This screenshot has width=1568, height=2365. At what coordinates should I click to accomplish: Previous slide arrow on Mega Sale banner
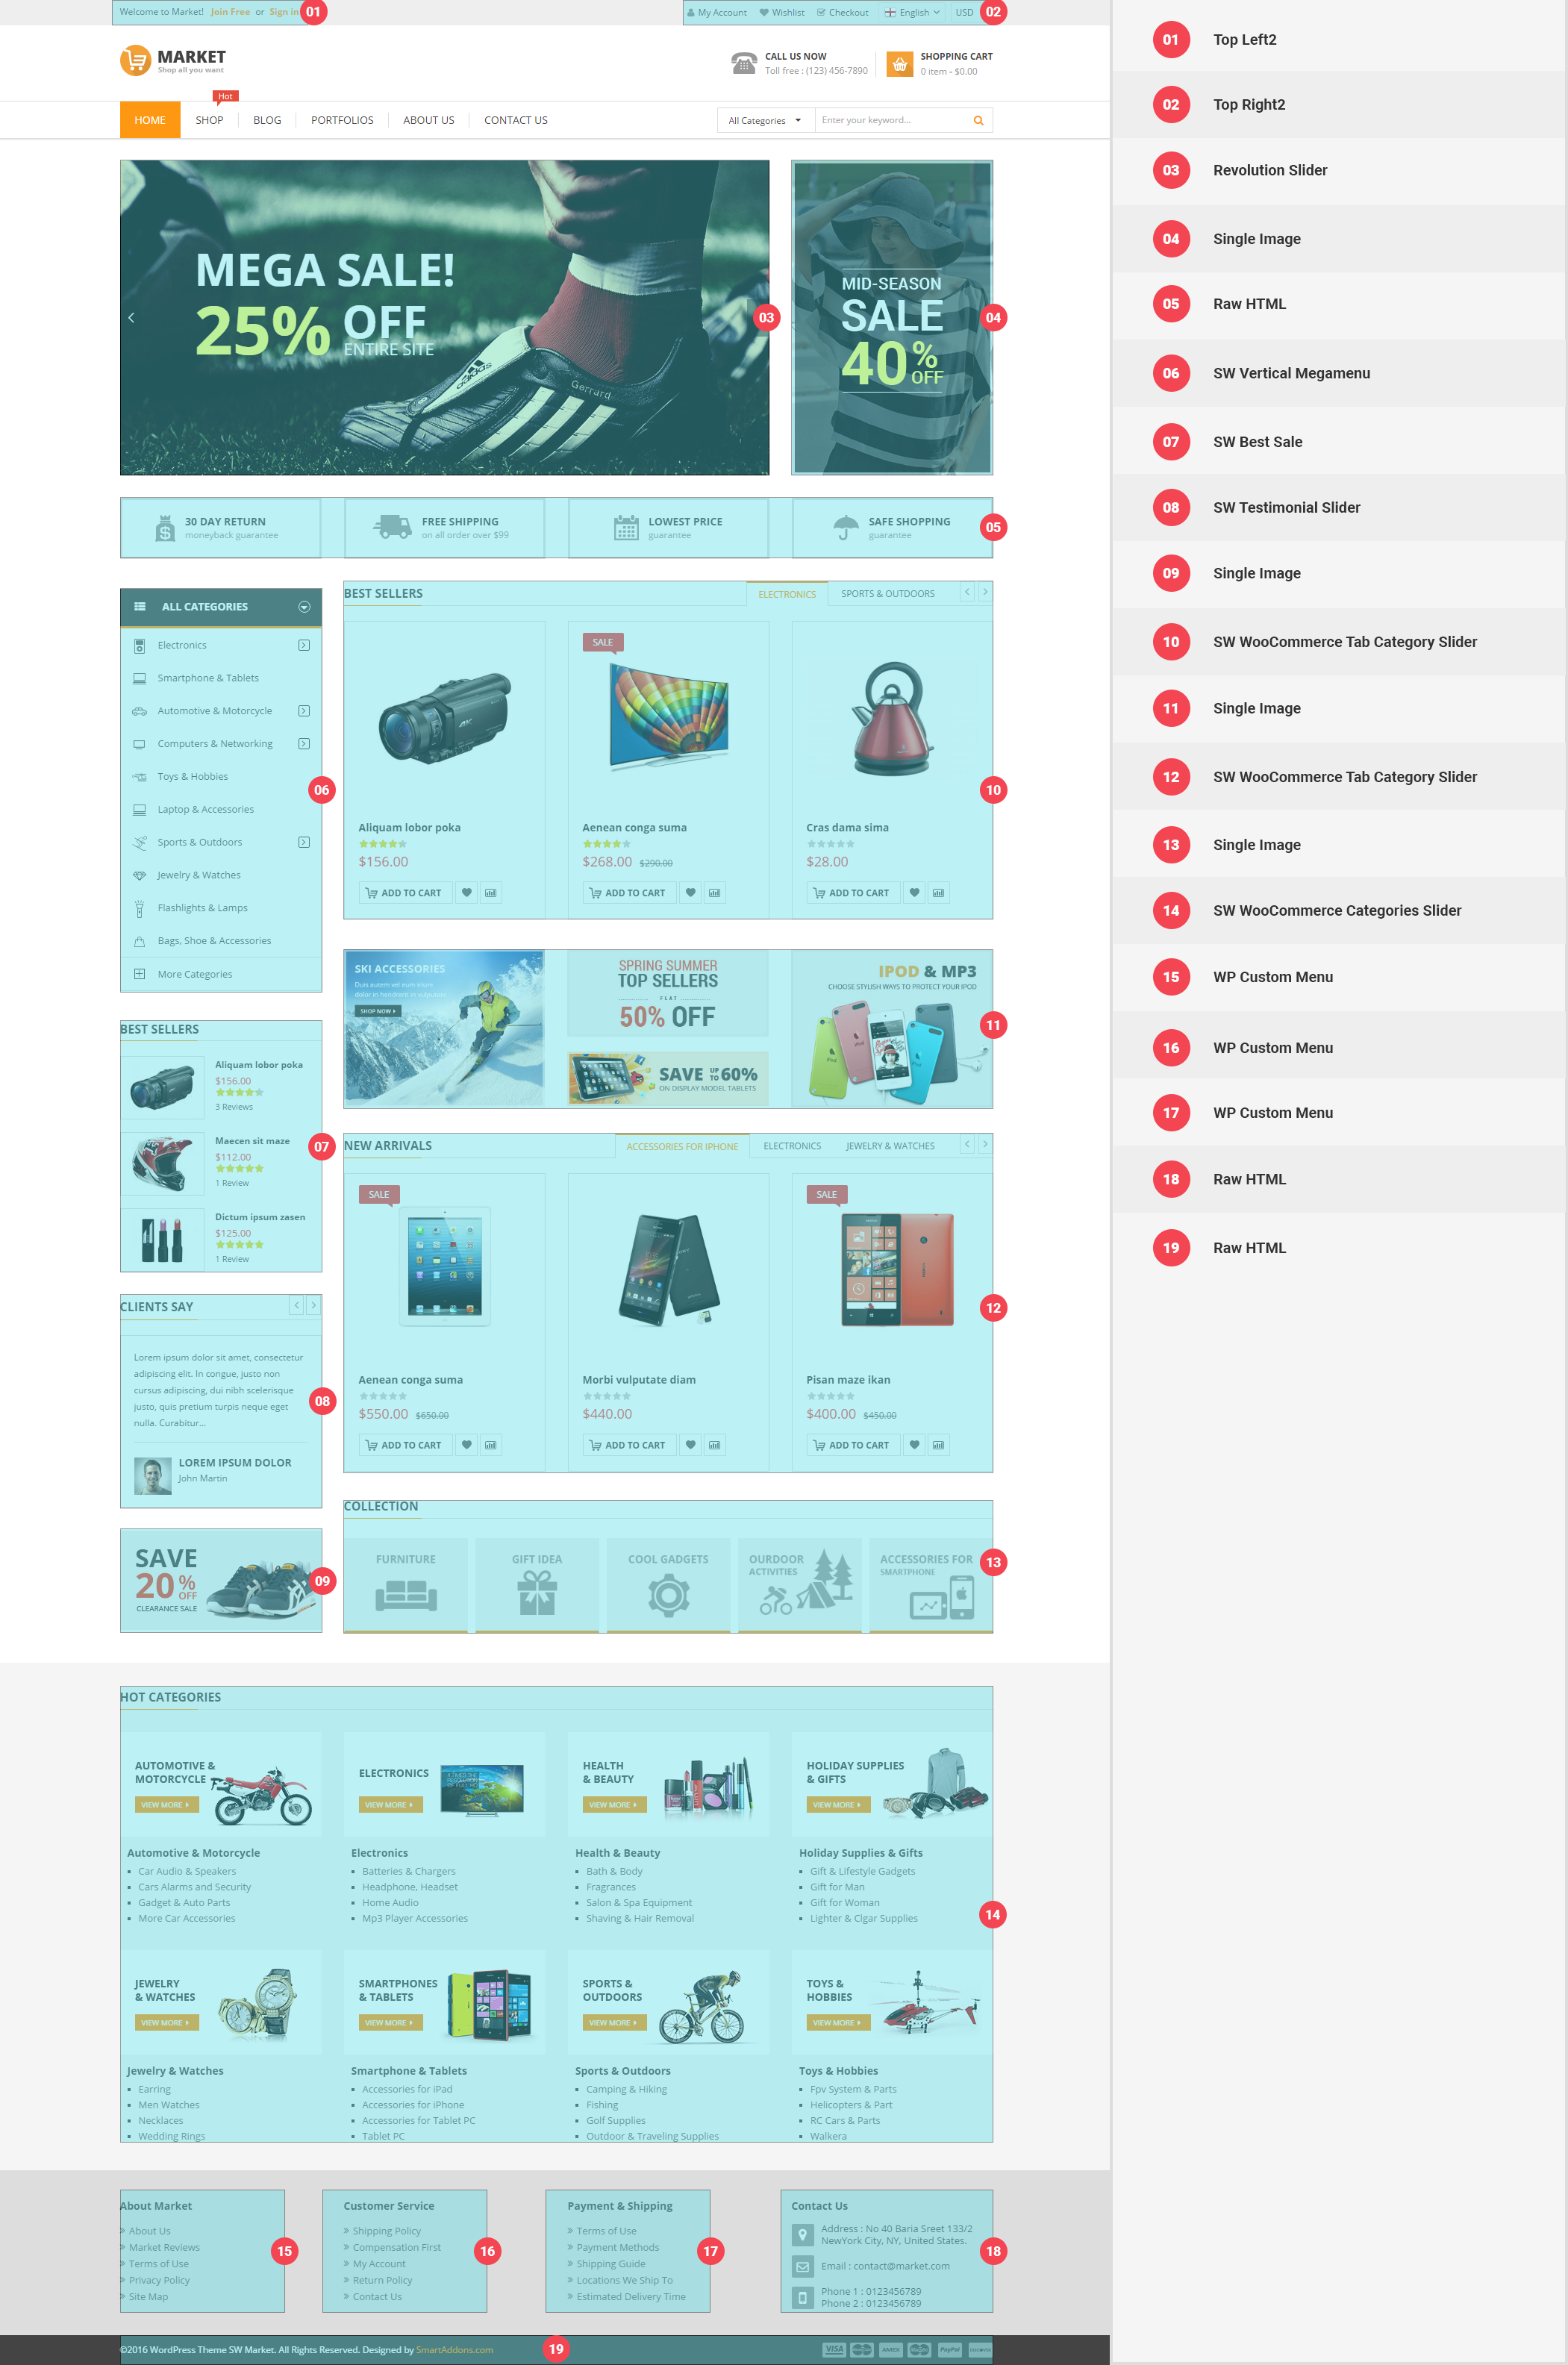pyautogui.click(x=131, y=318)
